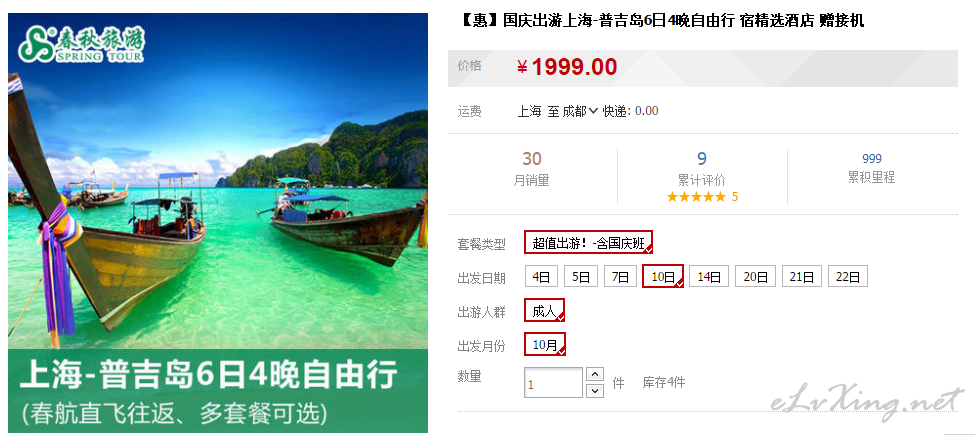This screenshot has width=975, height=435.
Task: Choose the 14日 departure date
Action: pos(709,277)
